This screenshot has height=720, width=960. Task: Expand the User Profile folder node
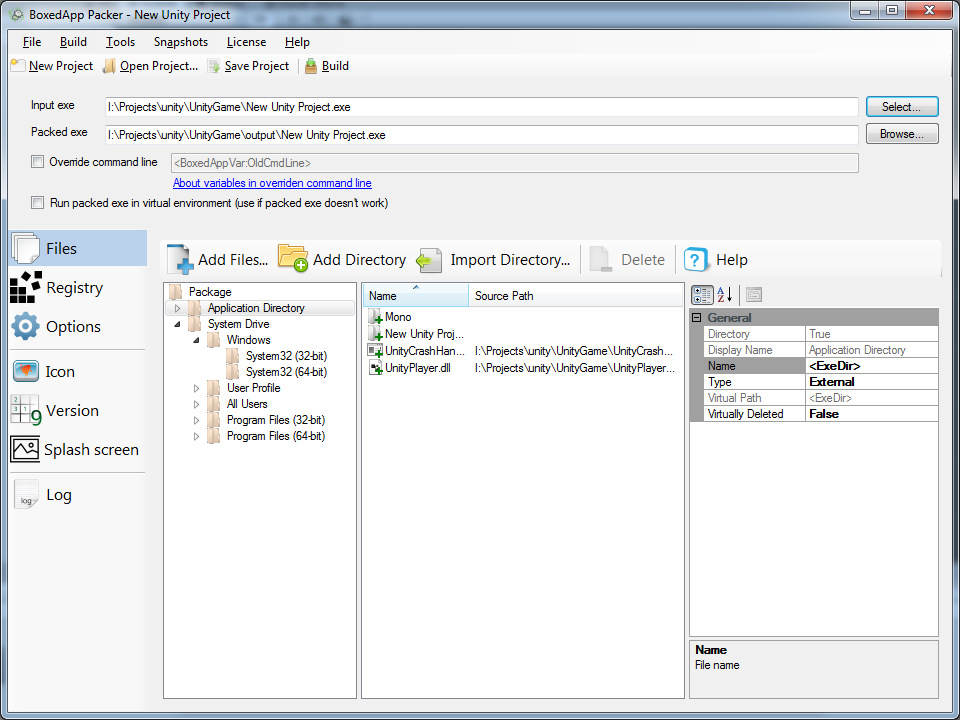pos(197,388)
